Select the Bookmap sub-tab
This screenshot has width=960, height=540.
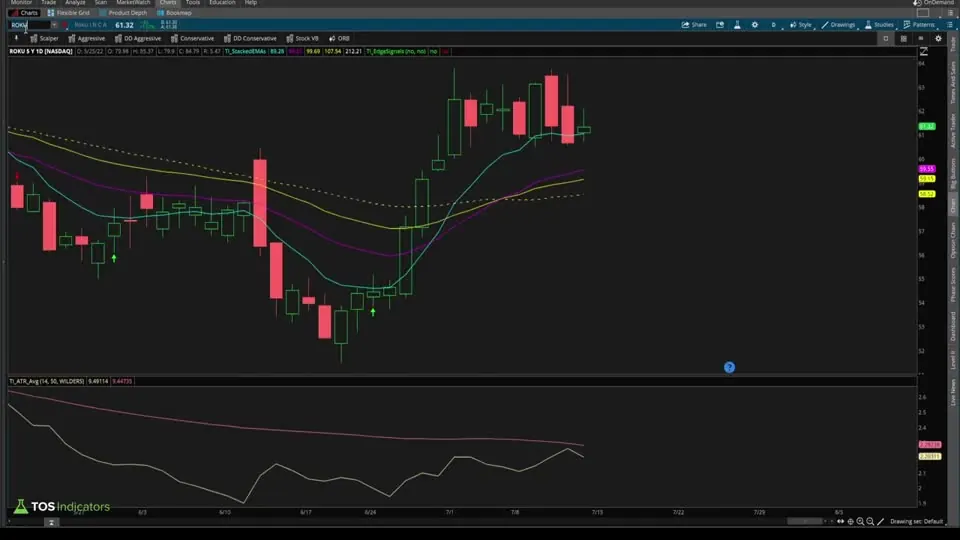pos(174,13)
